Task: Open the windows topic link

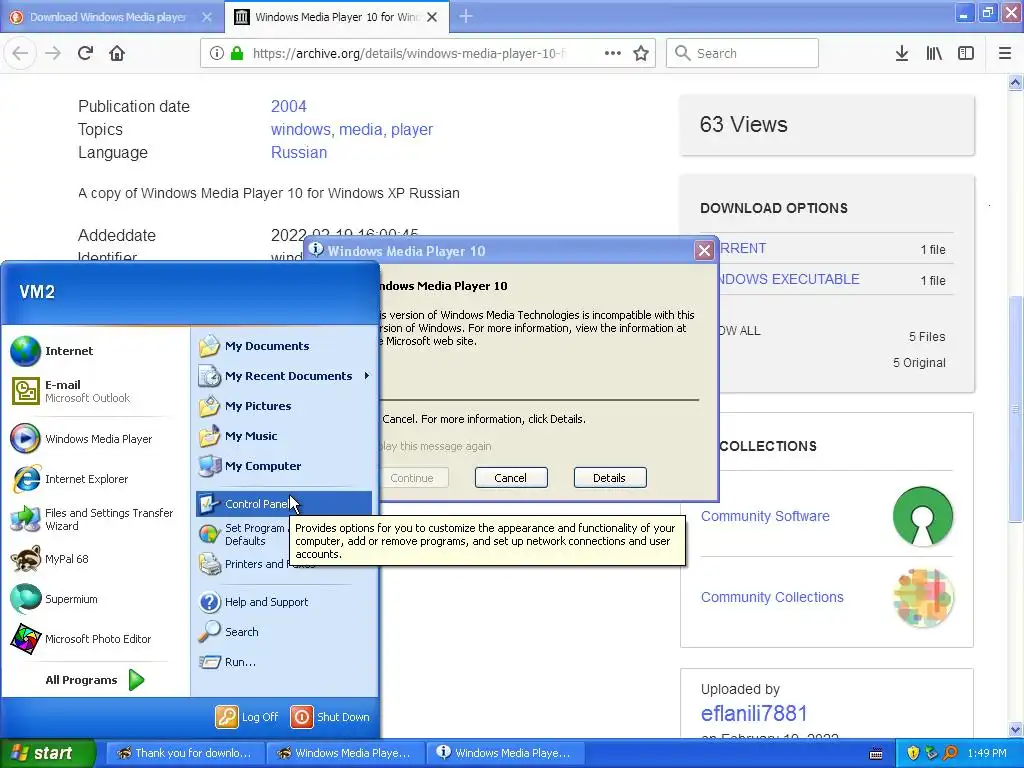Action: coord(302,129)
